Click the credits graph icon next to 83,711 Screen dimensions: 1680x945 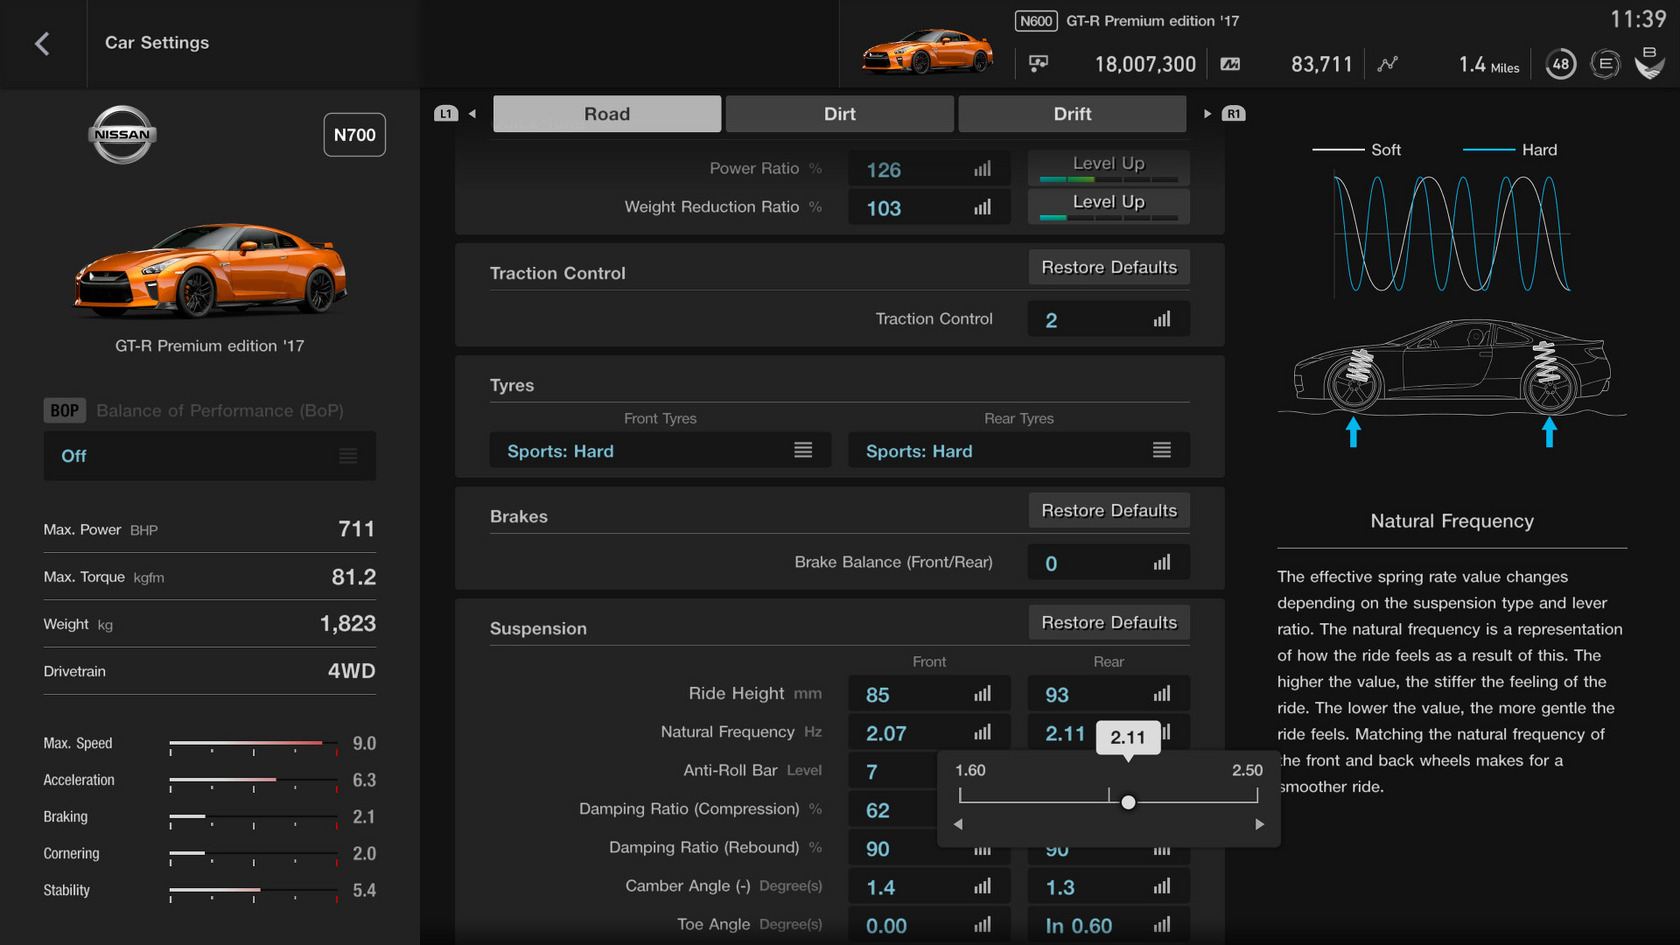[1388, 63]
